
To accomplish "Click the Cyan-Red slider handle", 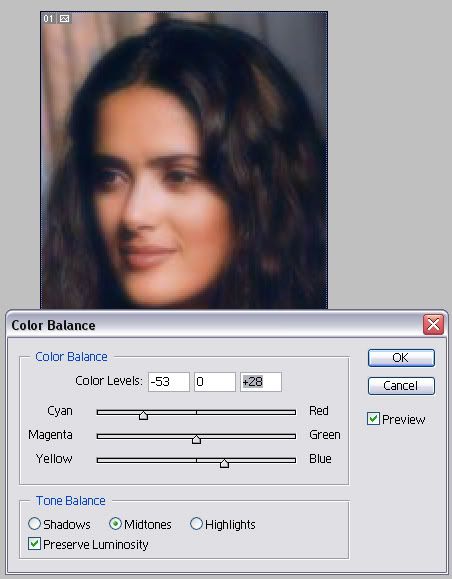I will 143,415.
